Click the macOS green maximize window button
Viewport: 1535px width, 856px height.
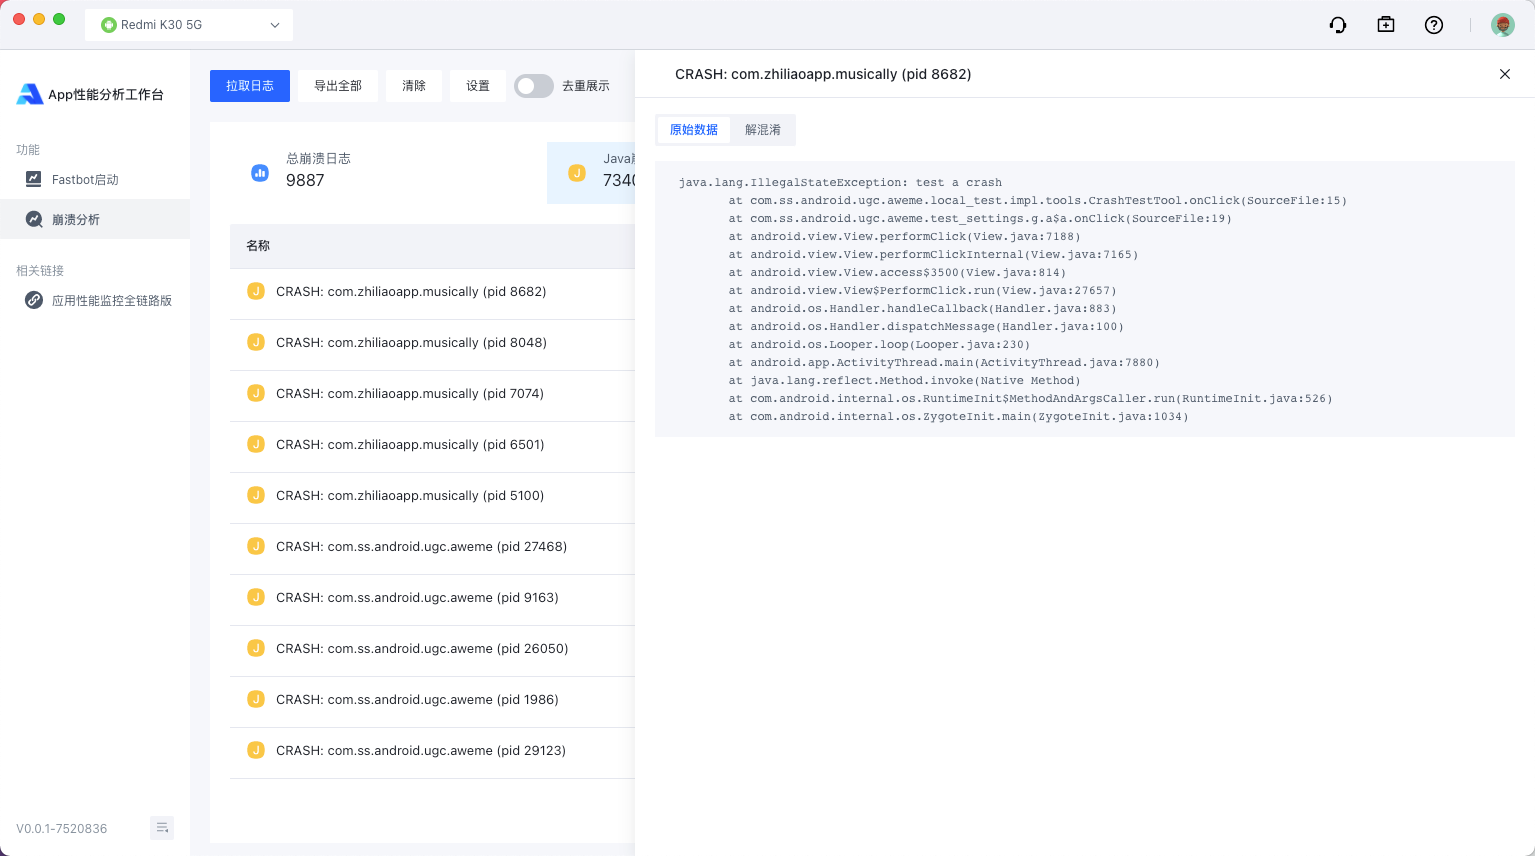59,19
